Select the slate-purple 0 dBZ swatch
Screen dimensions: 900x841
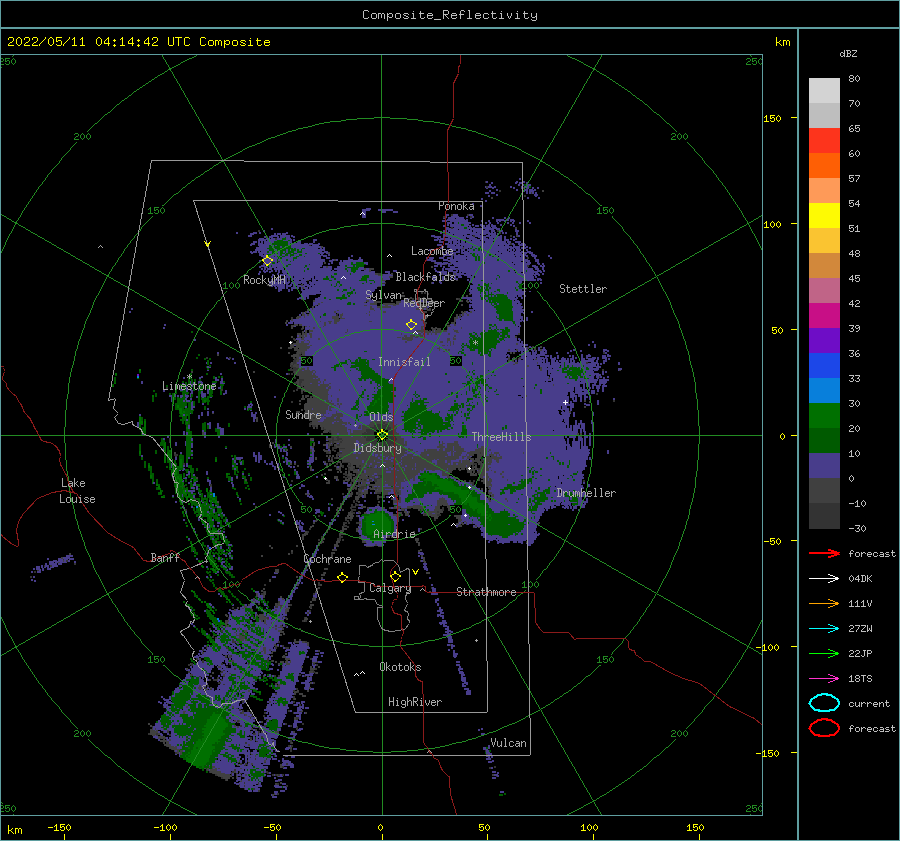[x=824, y=466]
